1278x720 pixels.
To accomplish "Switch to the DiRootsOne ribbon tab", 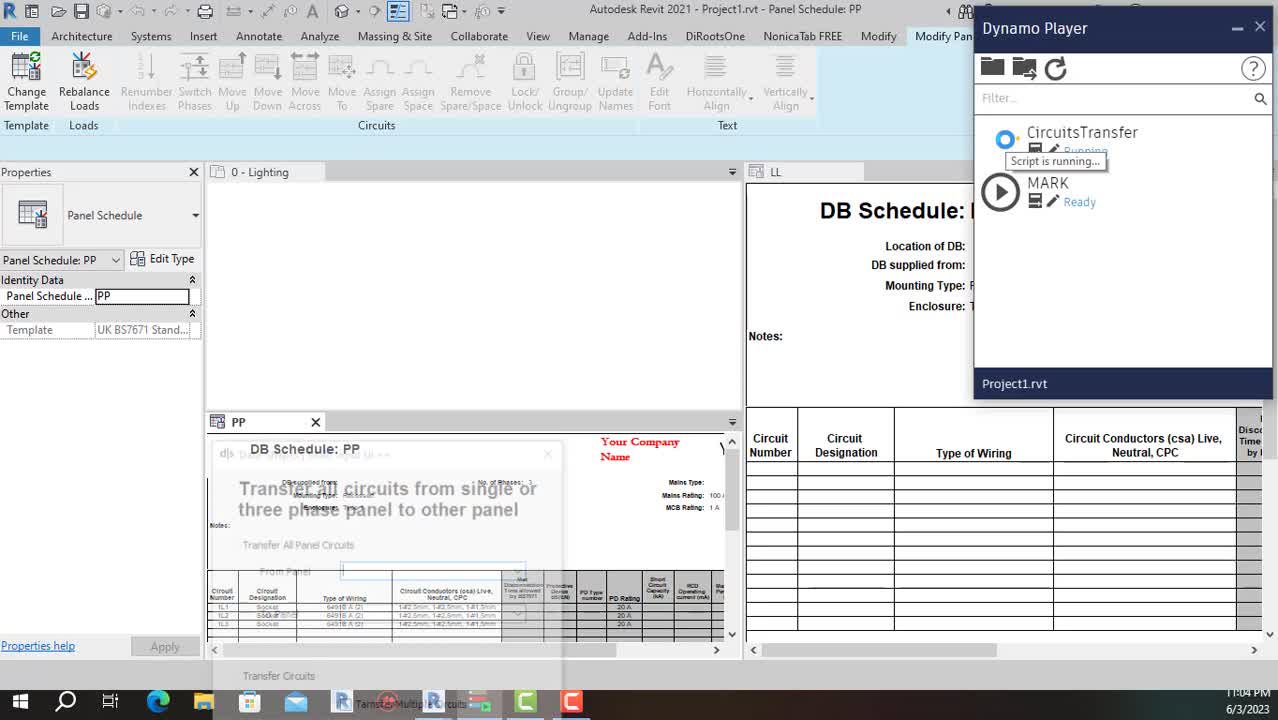I will point(715,36).
